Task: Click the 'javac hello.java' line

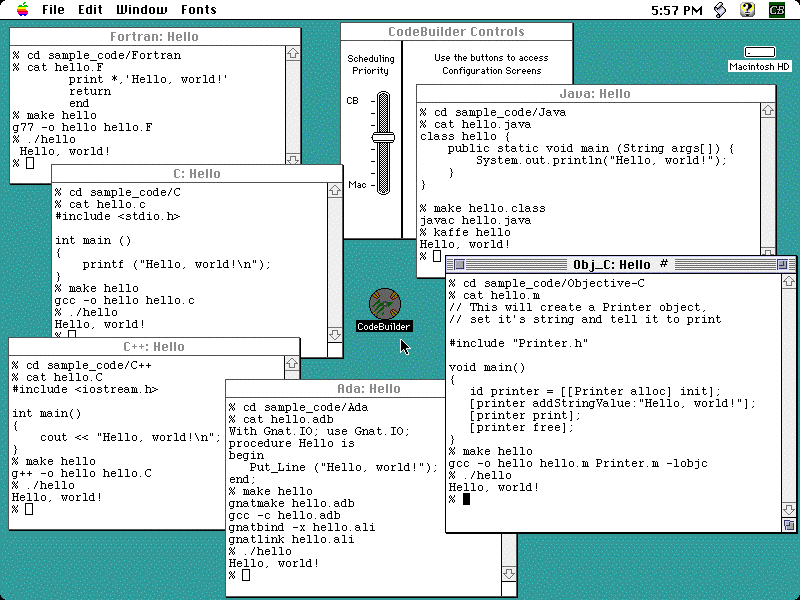Action: [476, 220]
